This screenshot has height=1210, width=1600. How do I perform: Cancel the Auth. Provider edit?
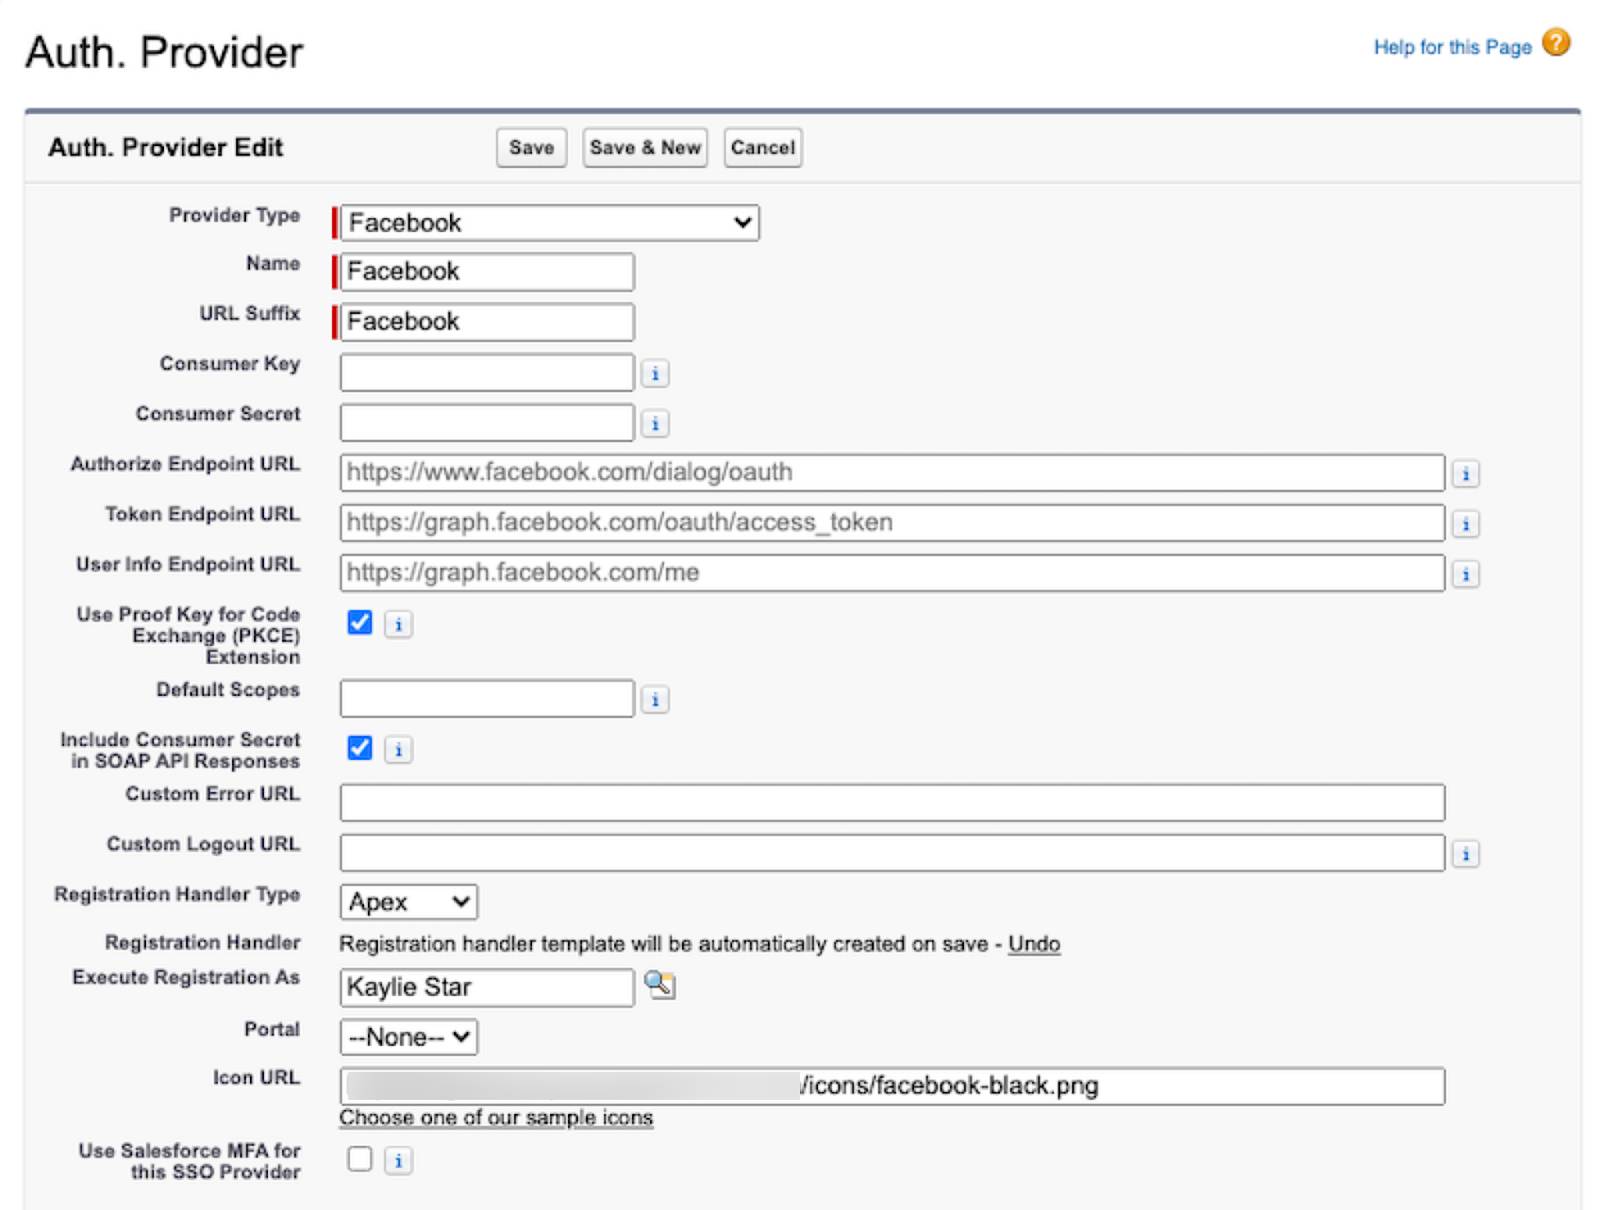click(x=762, y=148)
